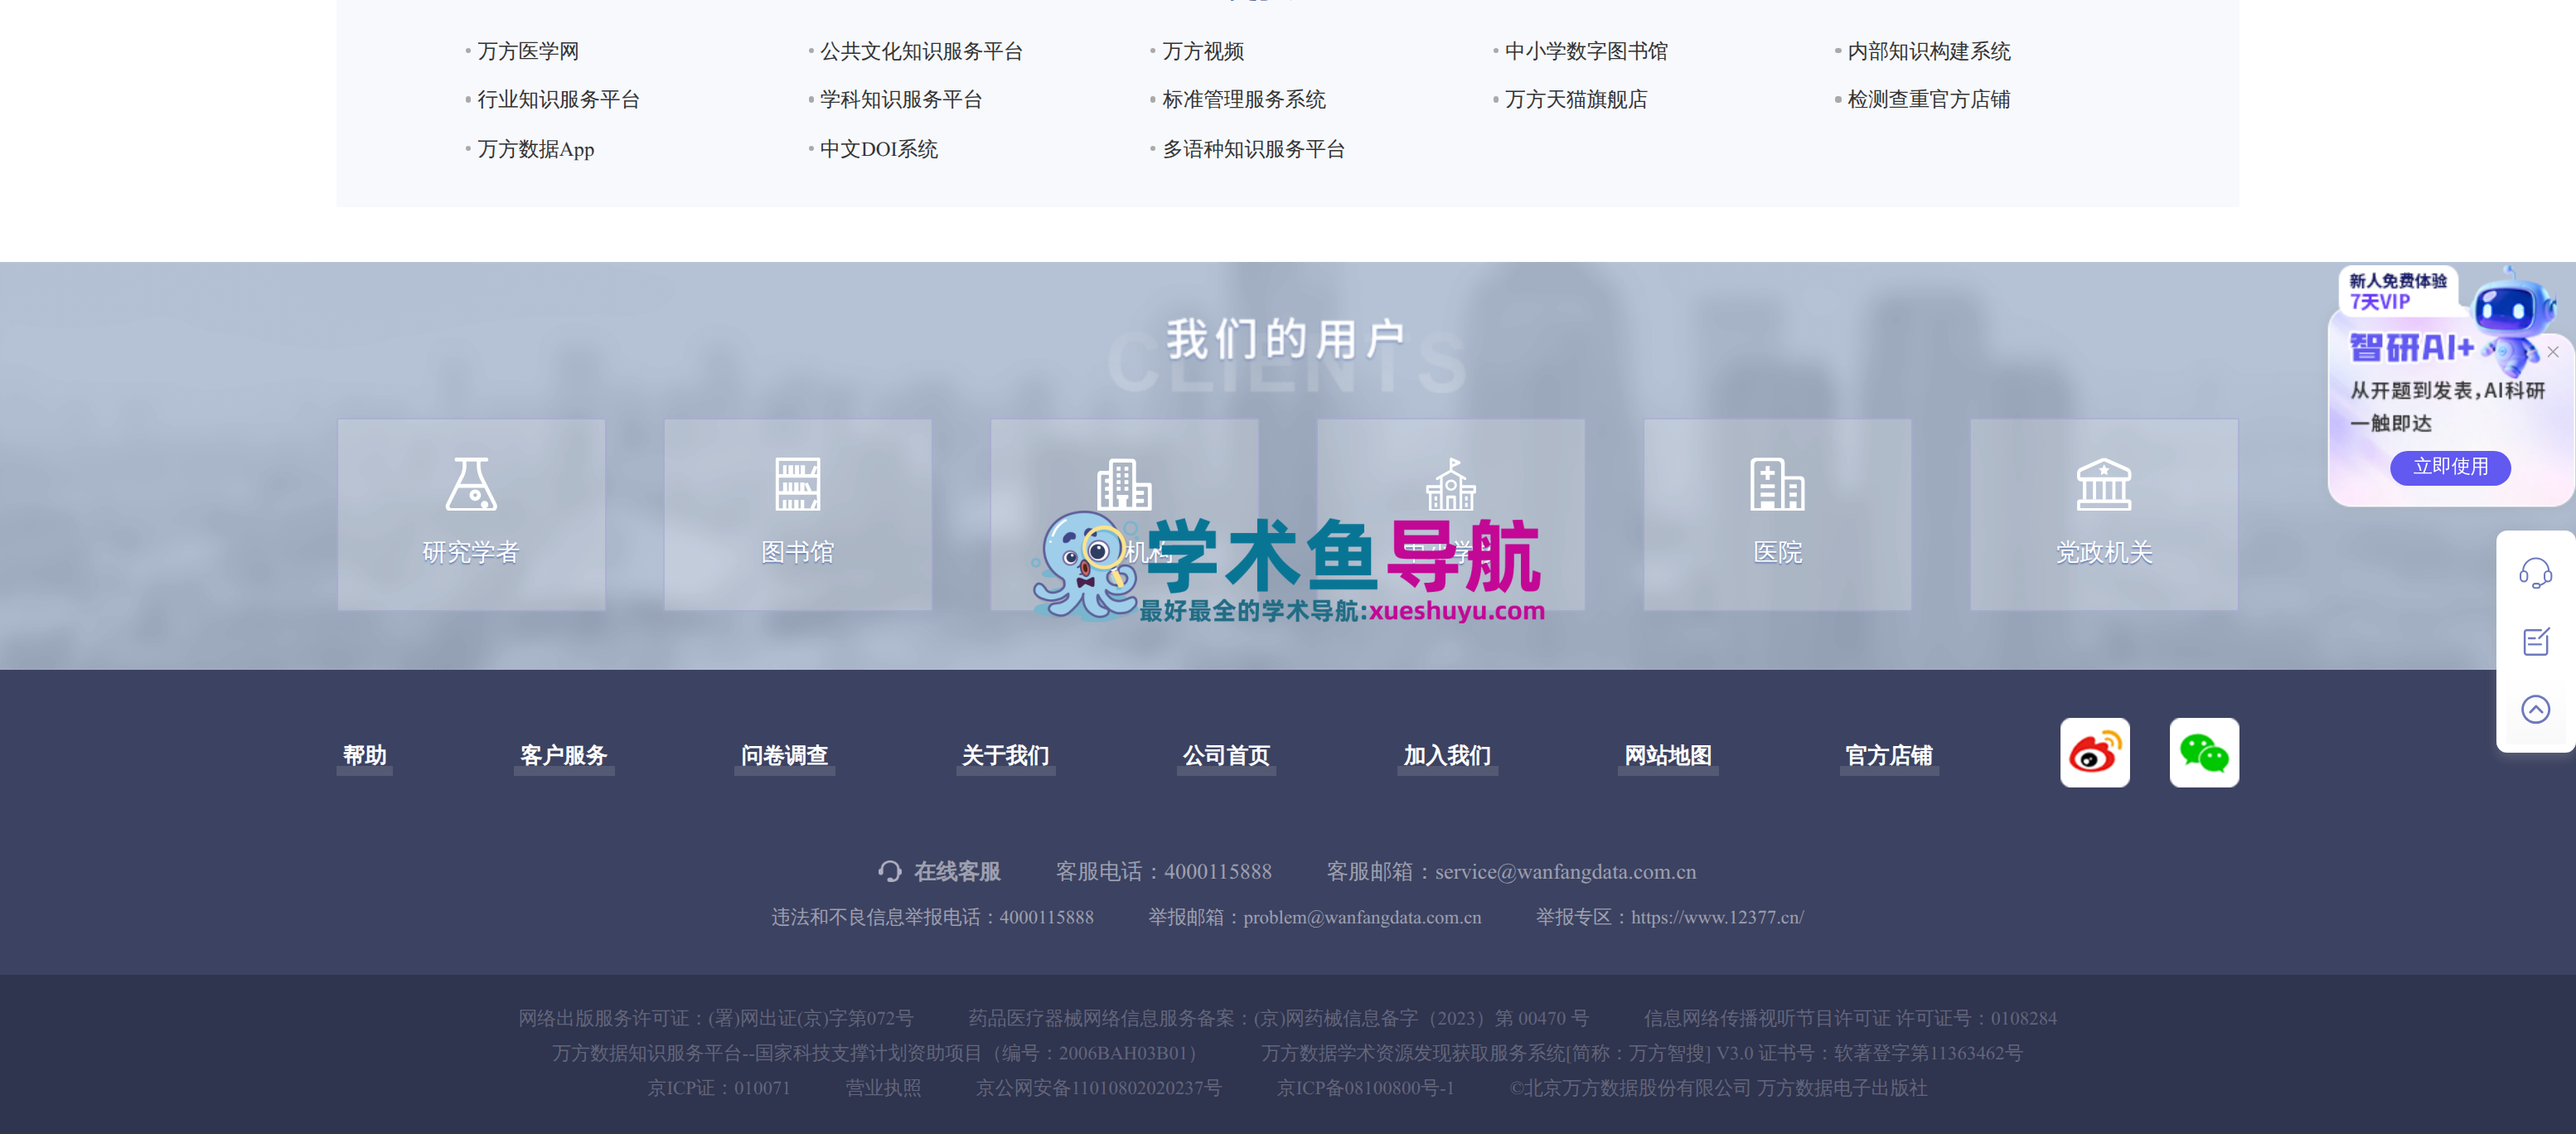Click the 立即使用 button
The height and width of the screenshot is (1134, 2576).
(2450, 467)
